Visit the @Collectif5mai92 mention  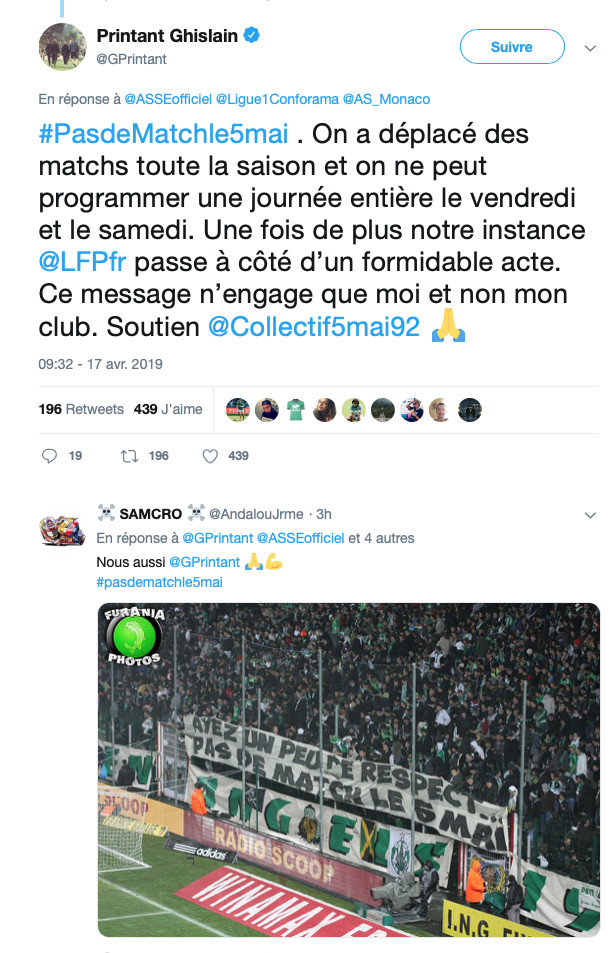click(314, 326)
